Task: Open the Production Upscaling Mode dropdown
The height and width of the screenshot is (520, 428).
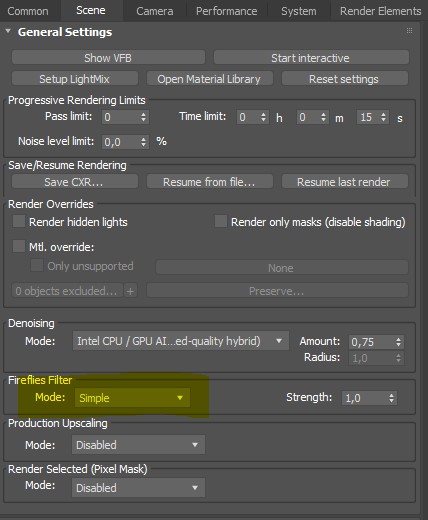Action: click(x=138, y=445)
